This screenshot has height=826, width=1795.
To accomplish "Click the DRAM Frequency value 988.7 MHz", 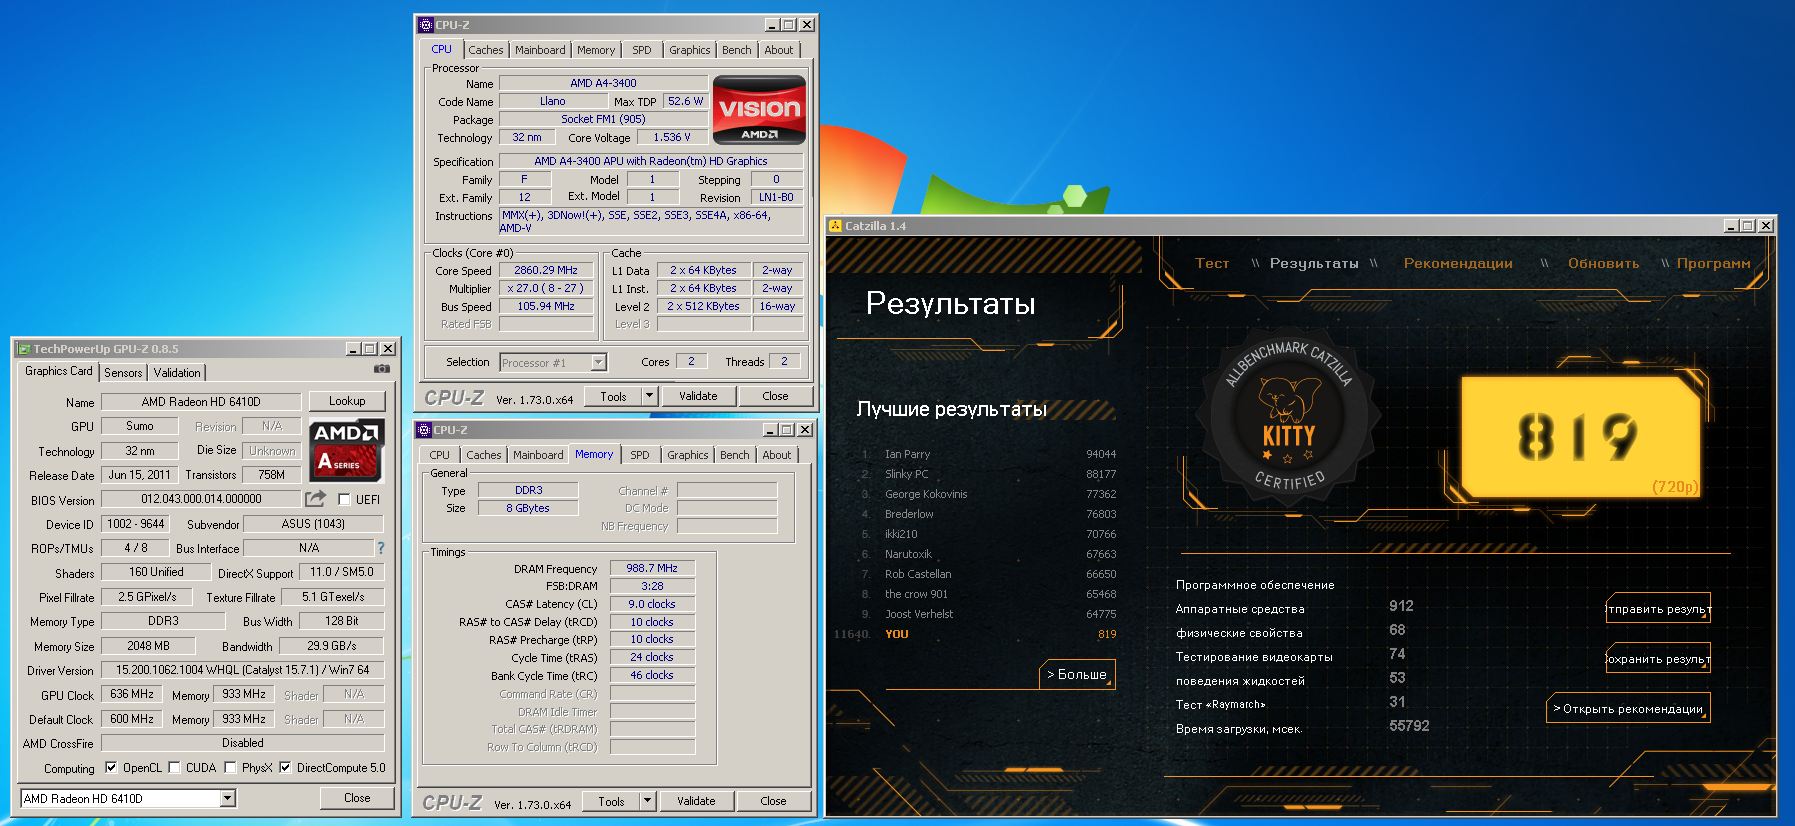I will [x=652, y=568].
